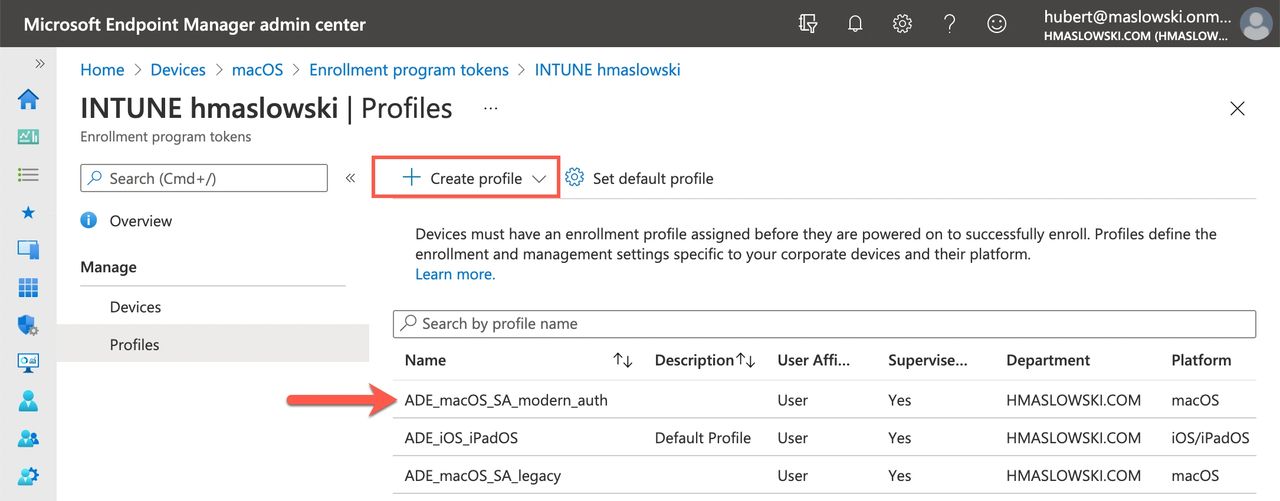Open the ADE_macOS_SA_modern_auth profile

[506, 400]
